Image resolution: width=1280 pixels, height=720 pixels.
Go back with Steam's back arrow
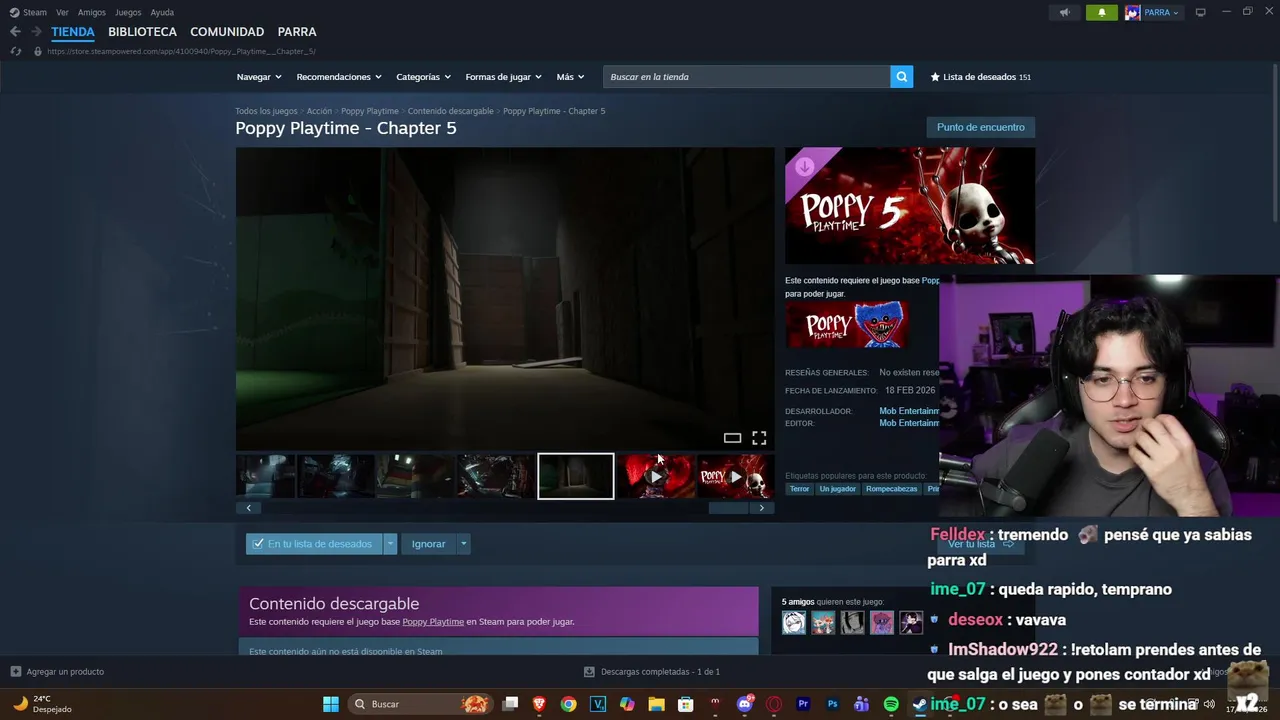pyautogui.click(x=15, y=32)
